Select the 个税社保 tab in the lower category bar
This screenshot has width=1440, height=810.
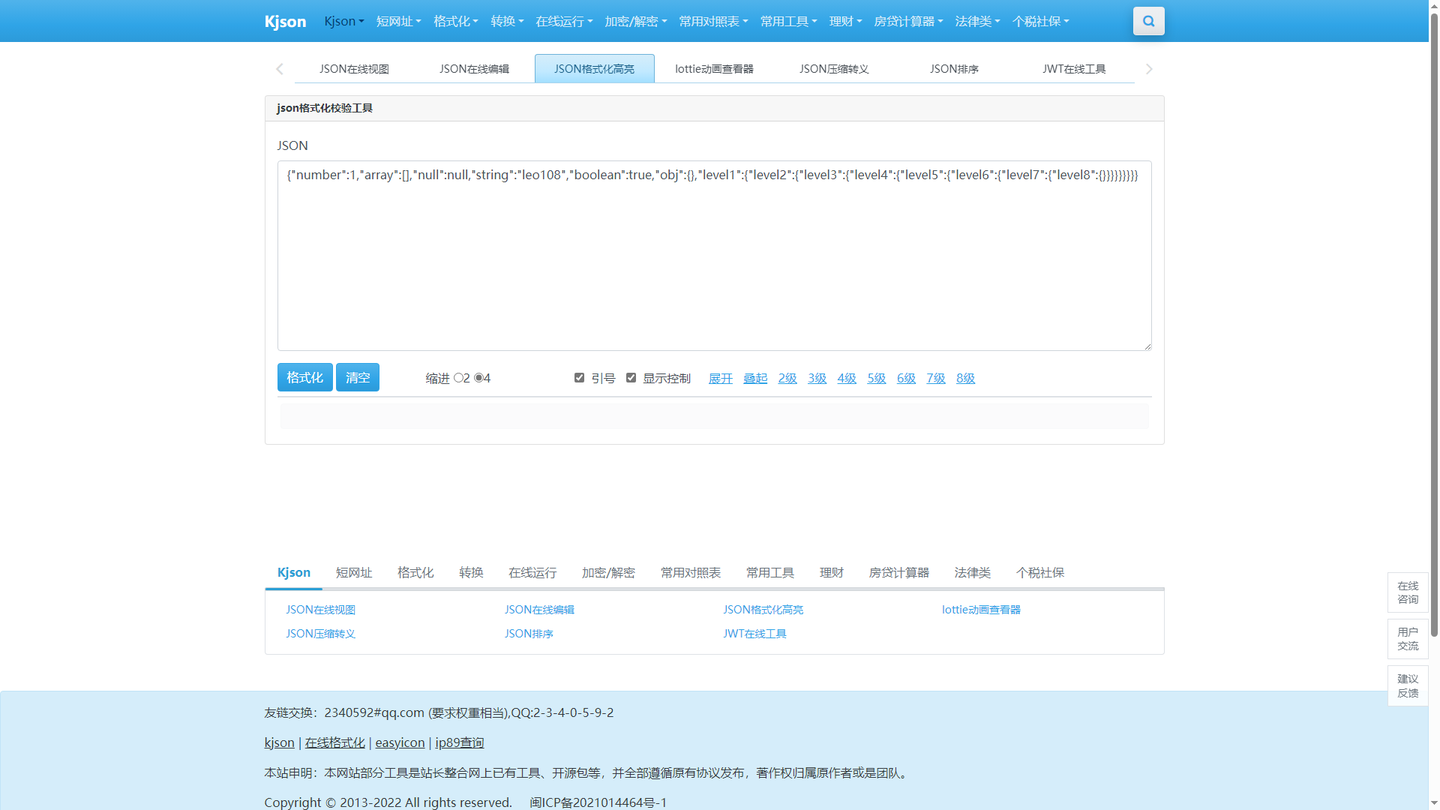tap(1040, 573)
